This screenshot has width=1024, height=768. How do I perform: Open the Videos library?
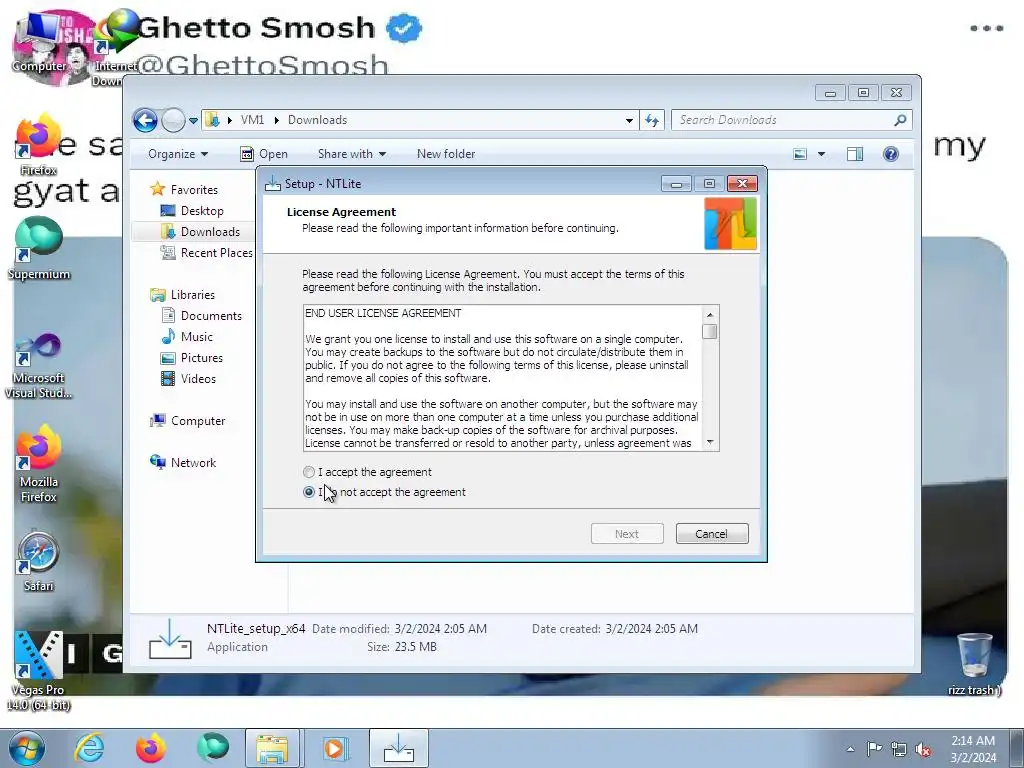pos(198,379)
